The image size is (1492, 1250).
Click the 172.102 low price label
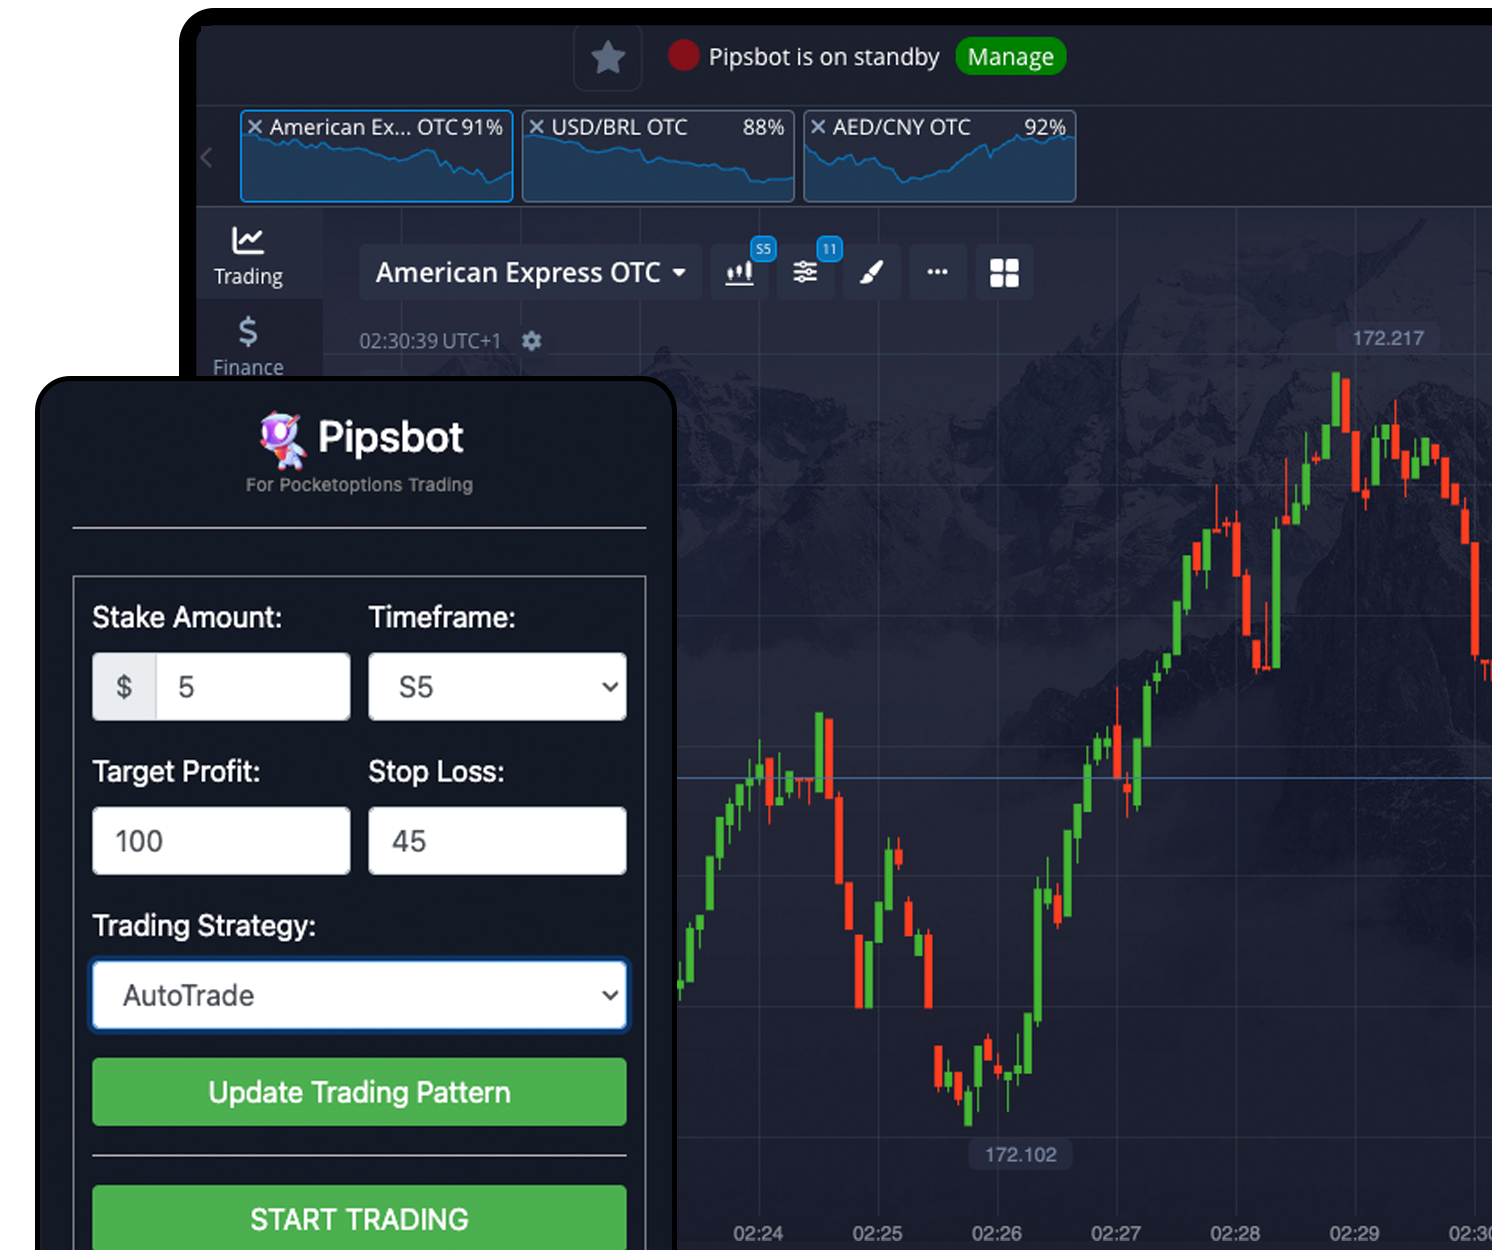pyautogui.click(x=1020, y=1154)
